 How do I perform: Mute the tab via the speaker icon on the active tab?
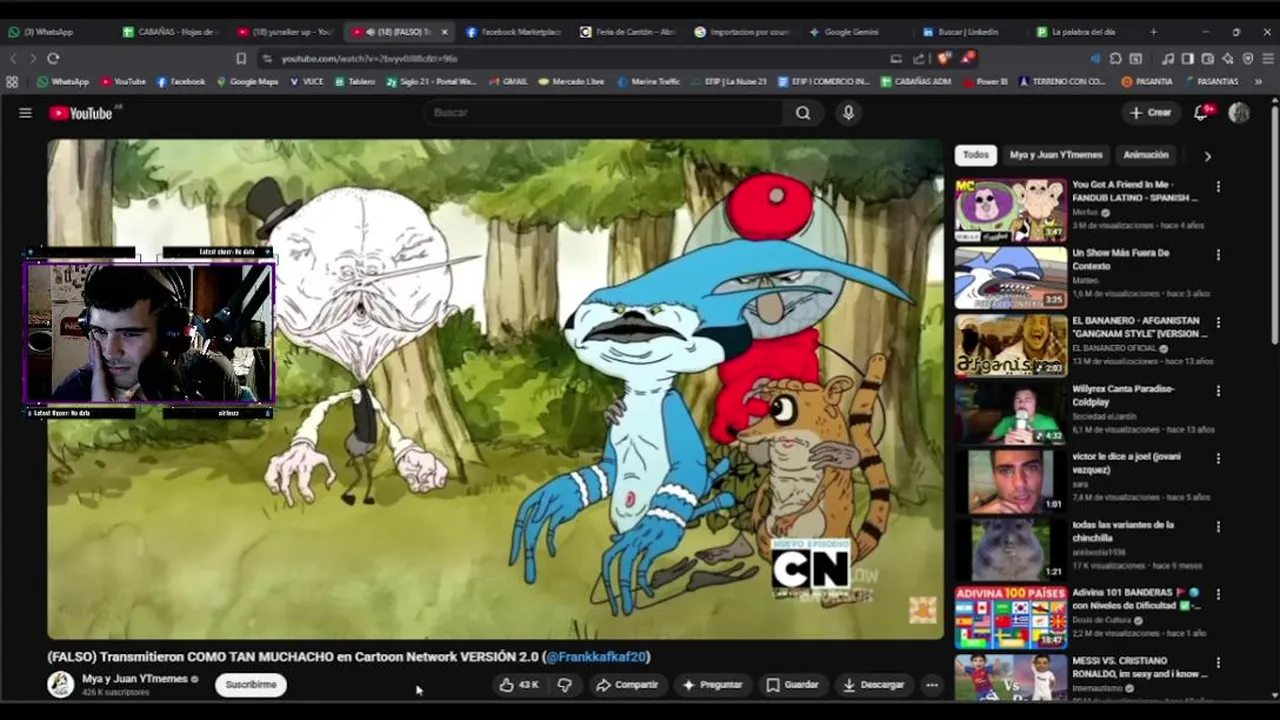point(370,32)
